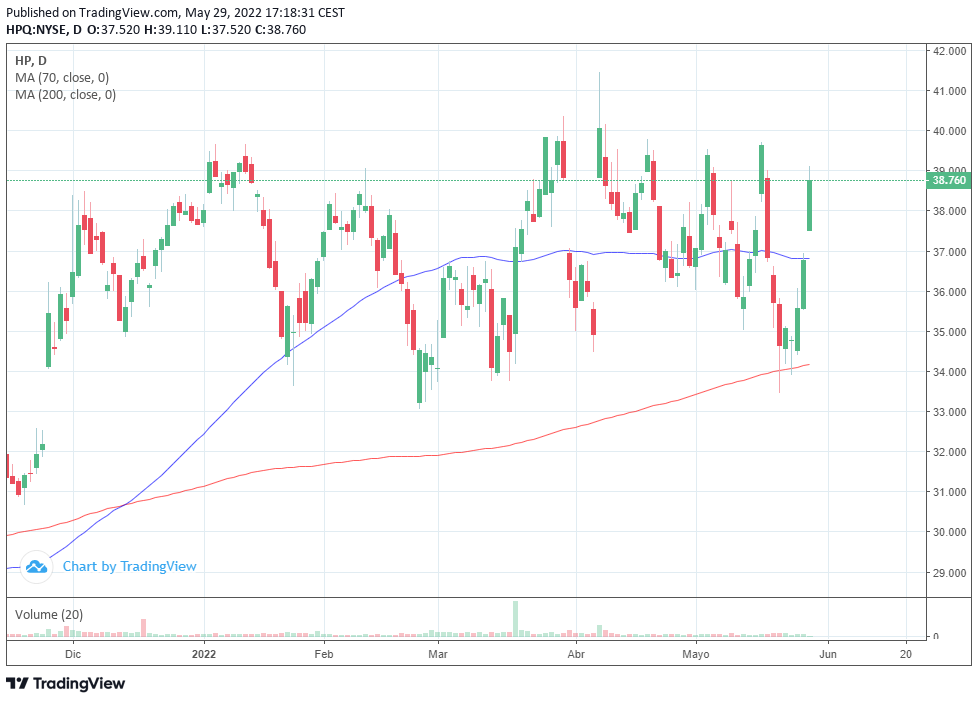This screenshot has width=978, height=702.
Task: Click the '42.000' price axis label
Action: 949,51
